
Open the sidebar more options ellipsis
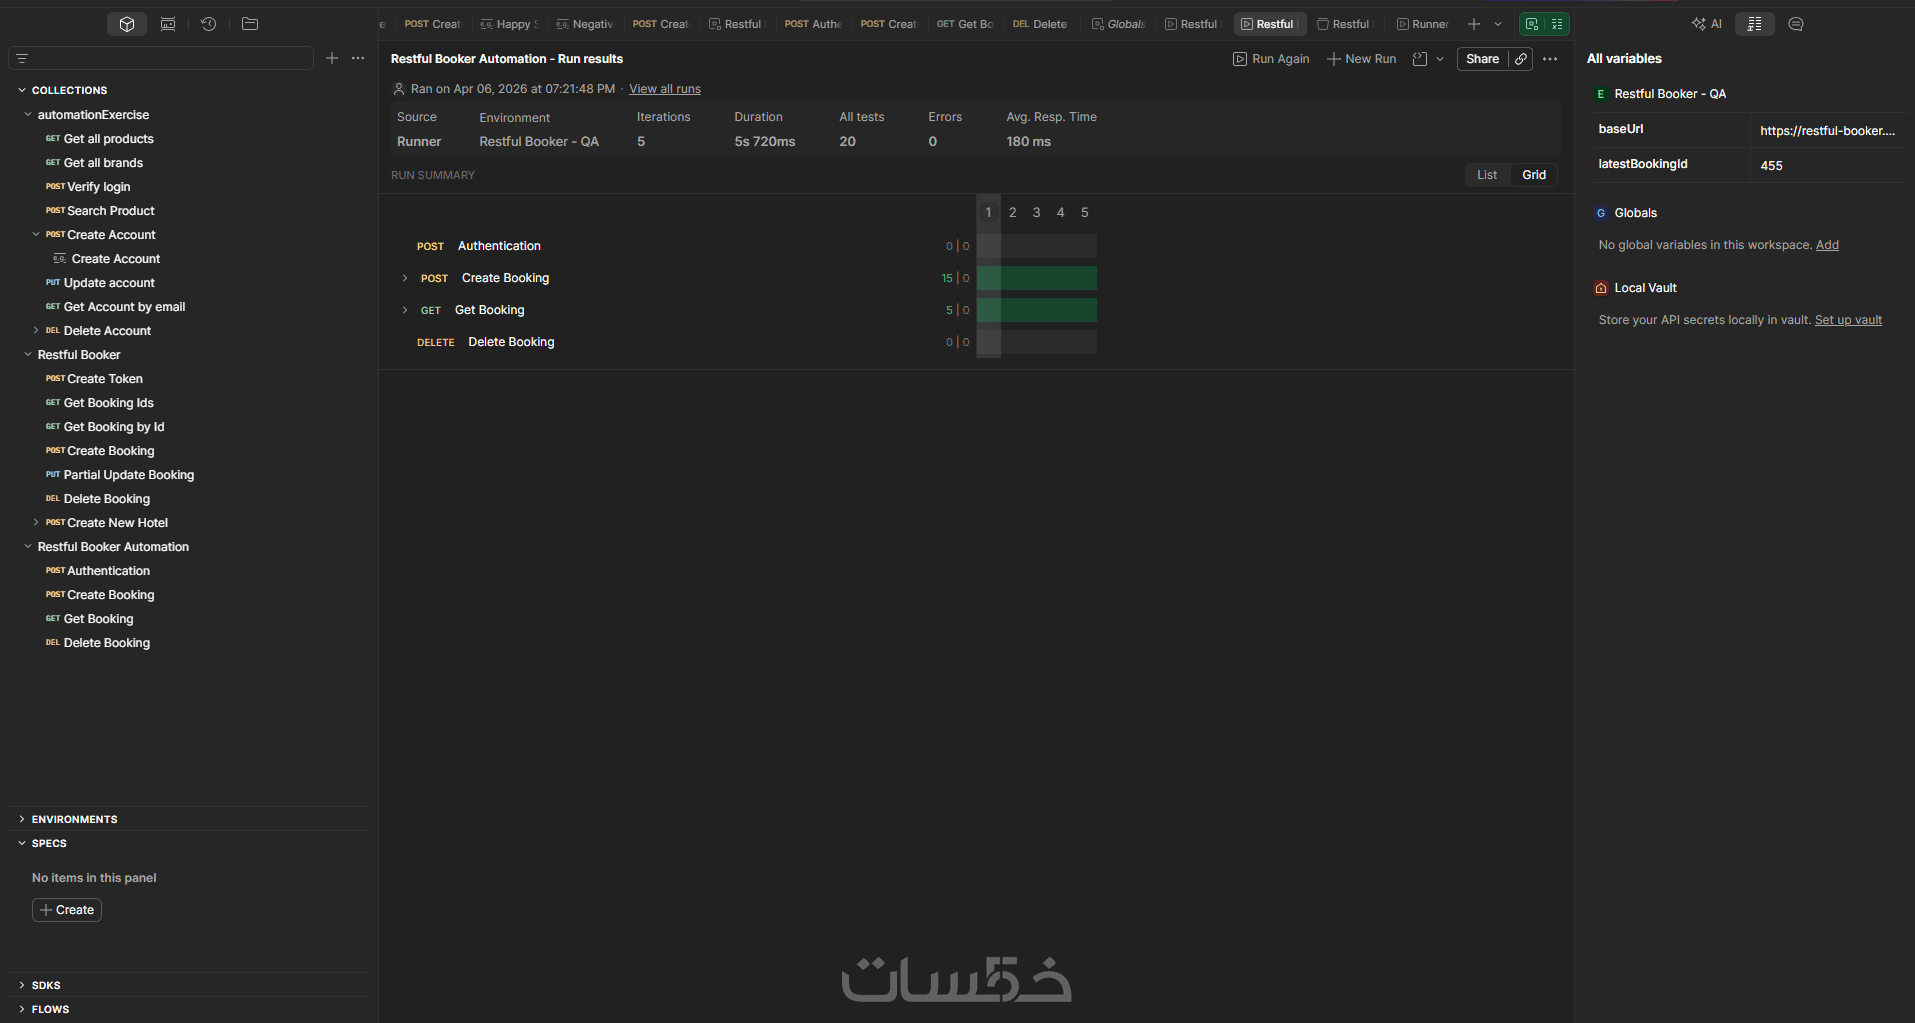[358, 59]
